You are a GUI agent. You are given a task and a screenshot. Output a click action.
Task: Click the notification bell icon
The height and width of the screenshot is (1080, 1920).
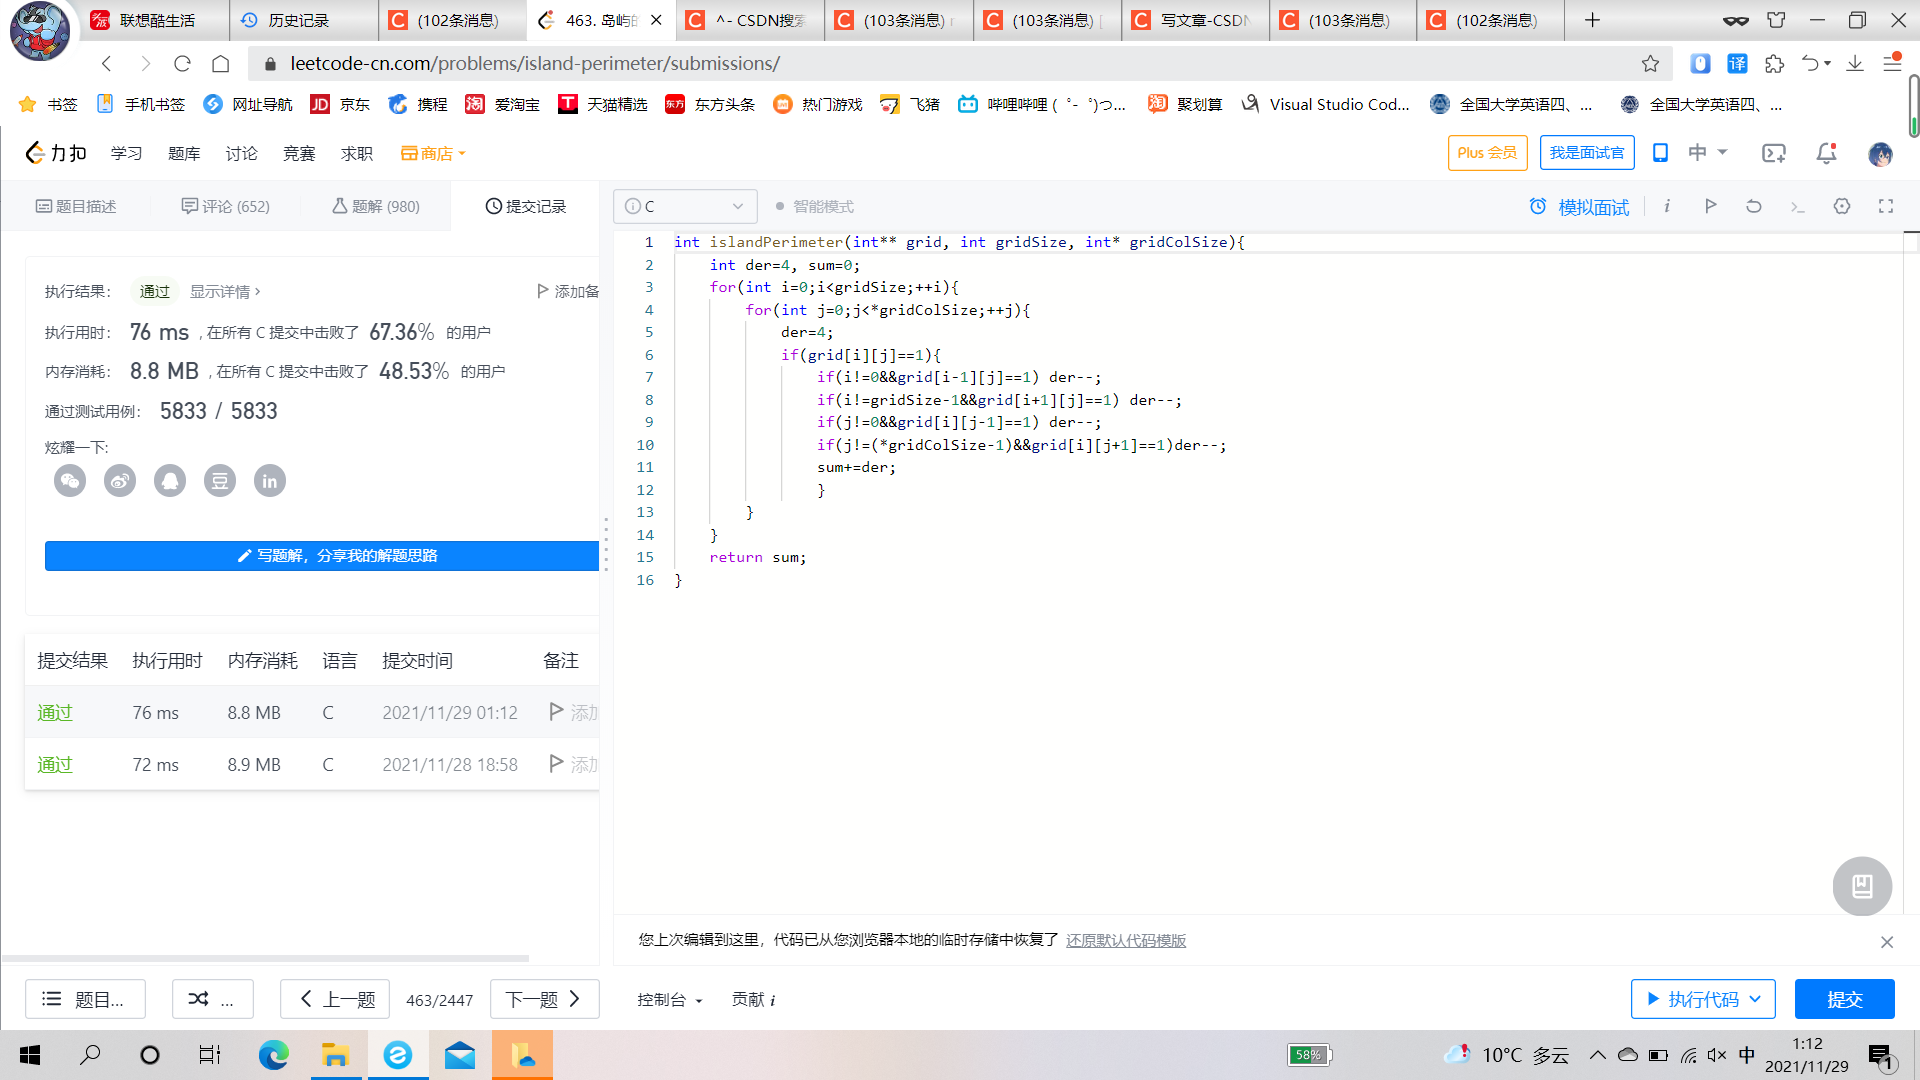click(1826, 153)
